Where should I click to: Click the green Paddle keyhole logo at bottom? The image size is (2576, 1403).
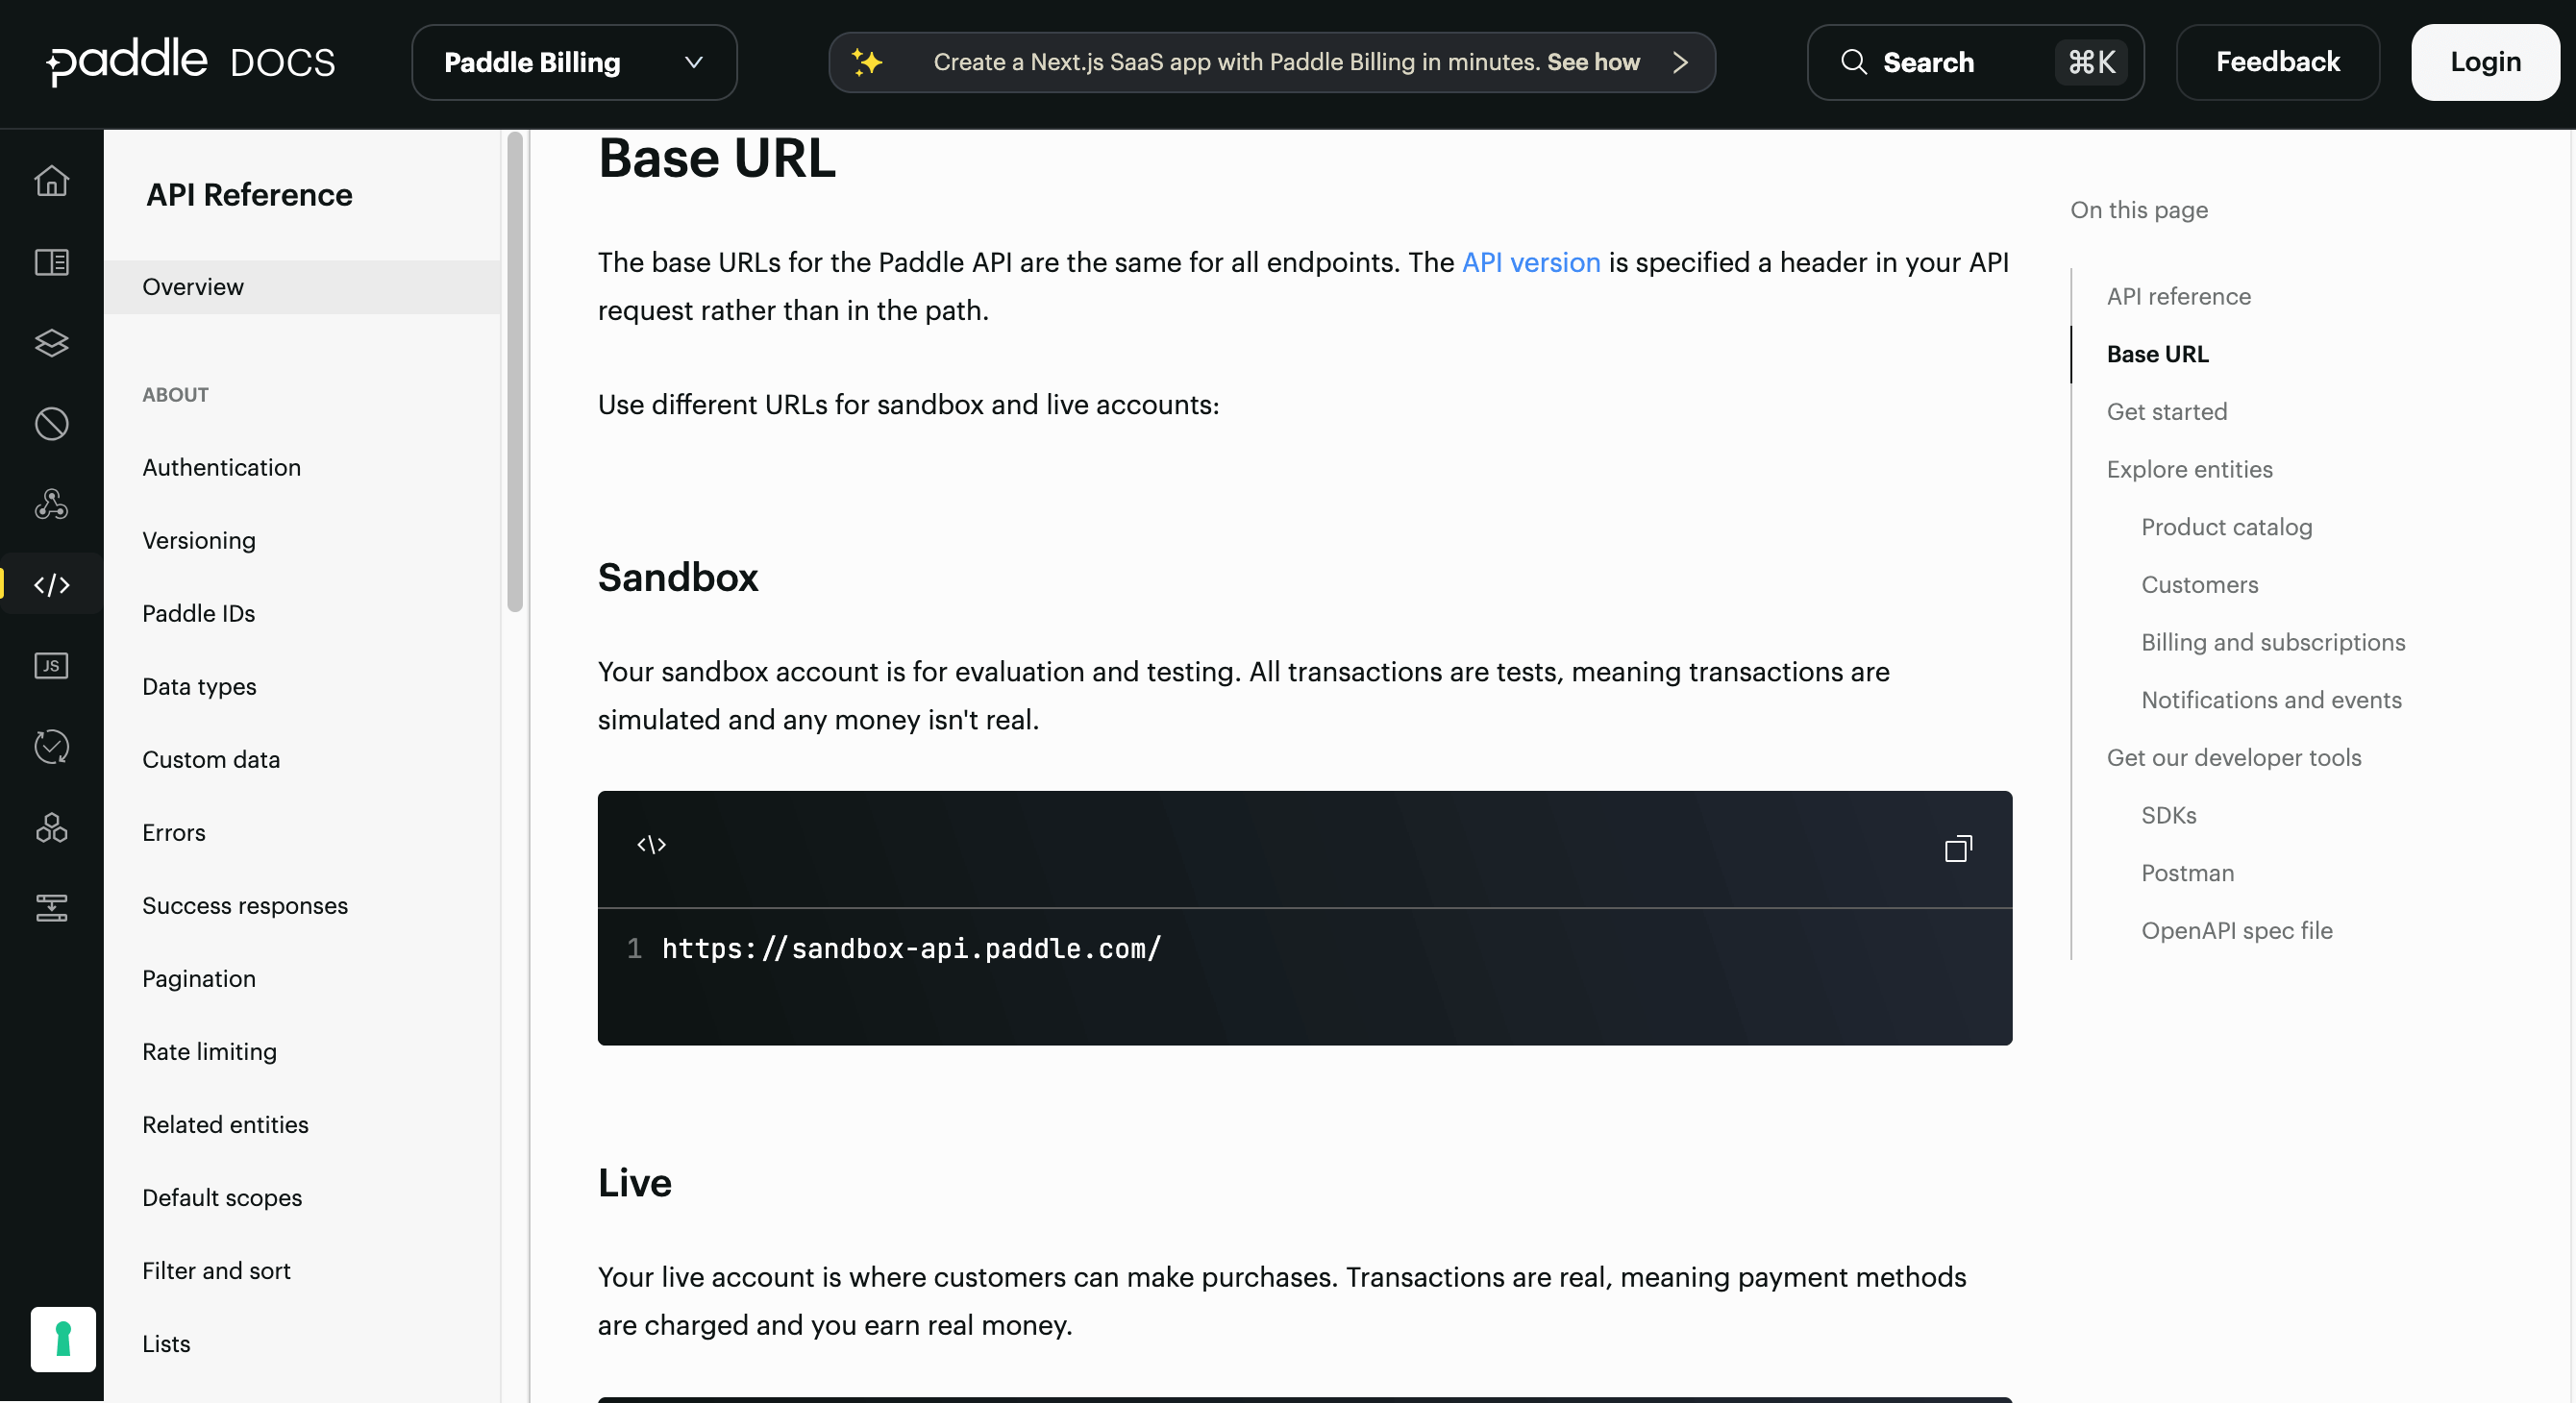63,1339
